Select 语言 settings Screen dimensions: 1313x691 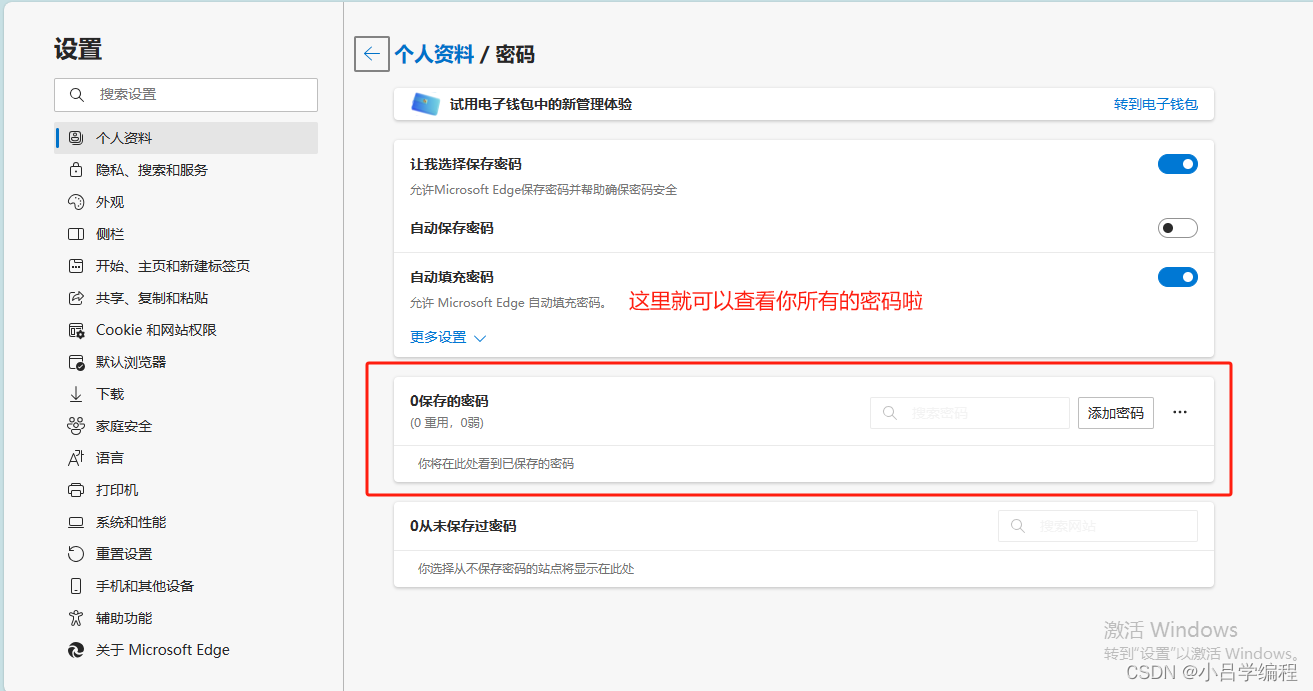(187, 458)
